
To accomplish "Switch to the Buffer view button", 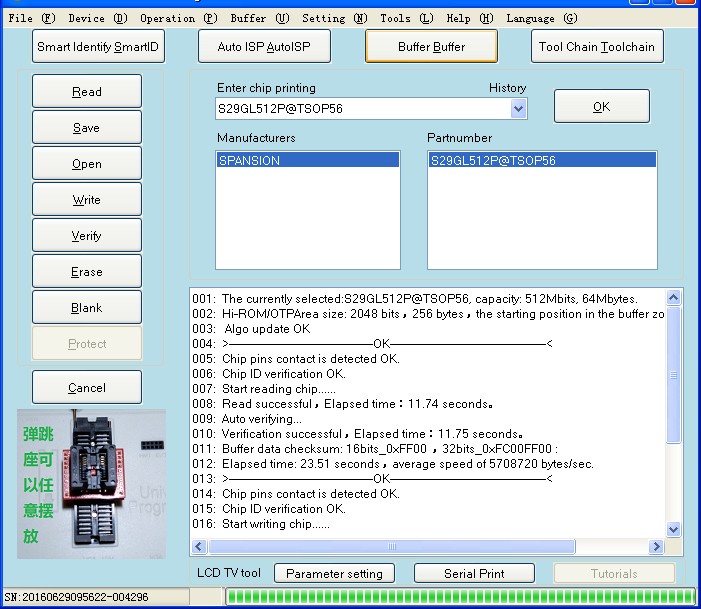I will [431, 46].
